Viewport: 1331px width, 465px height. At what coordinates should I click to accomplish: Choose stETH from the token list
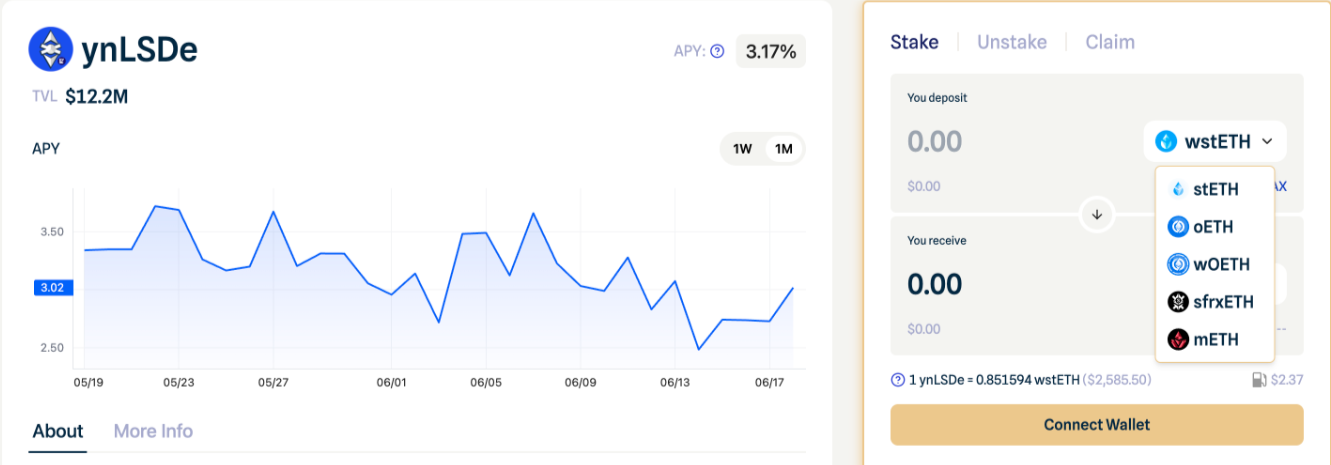pos(1214,189)
